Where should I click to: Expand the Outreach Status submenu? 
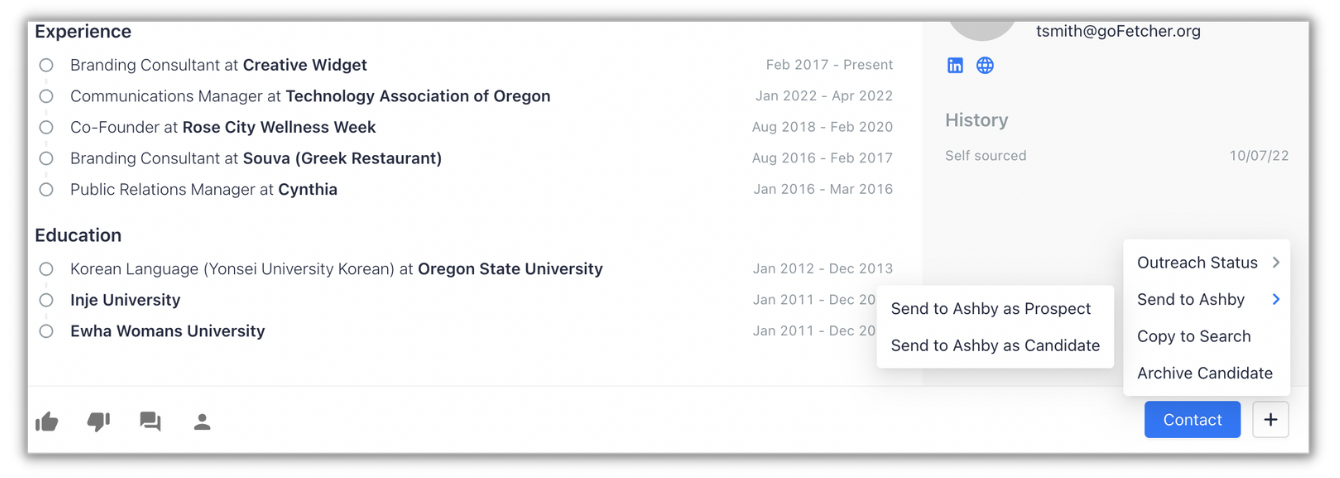[x=1207, y=262]
